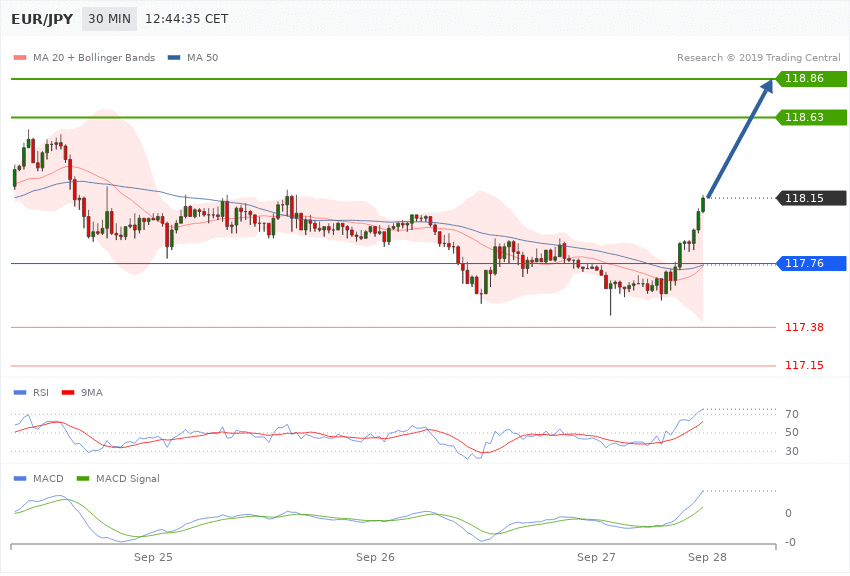Viewport: 850px width, 576px height.
Task: Click the 12:44:35 CET timestamp
Action: tap(186, 19)
